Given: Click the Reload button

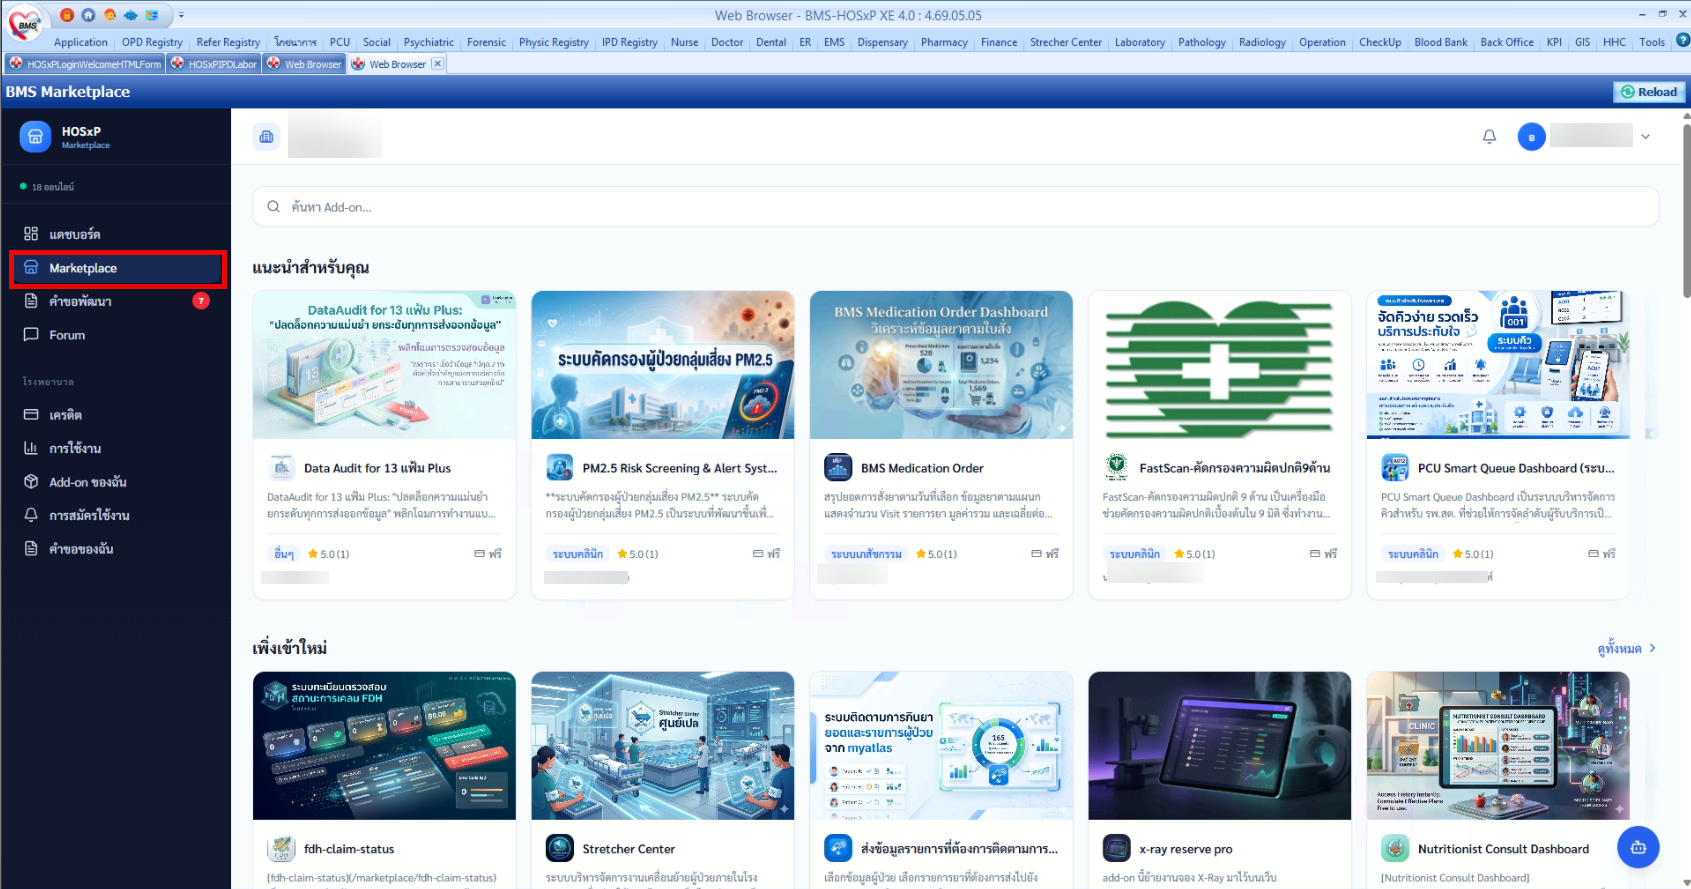Looking at the screenshot, I should pos(1649,92).
